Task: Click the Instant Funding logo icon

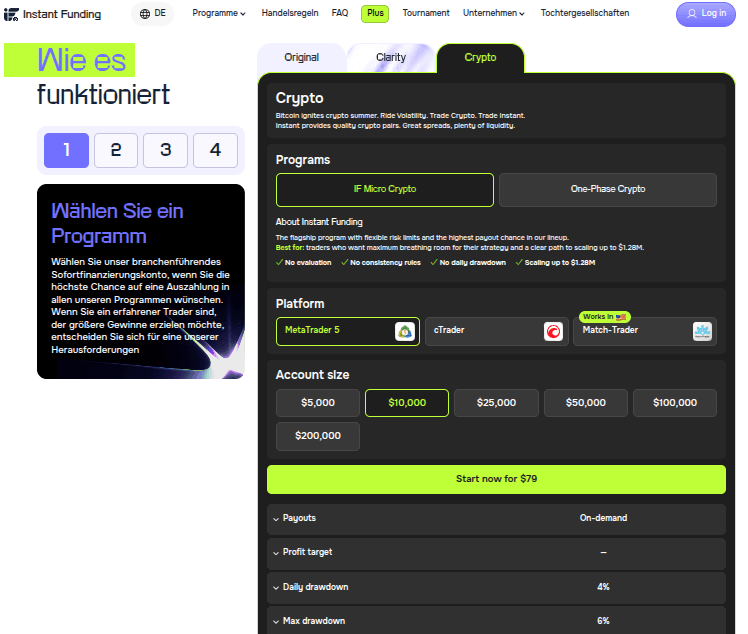Action: coord(11,14)
